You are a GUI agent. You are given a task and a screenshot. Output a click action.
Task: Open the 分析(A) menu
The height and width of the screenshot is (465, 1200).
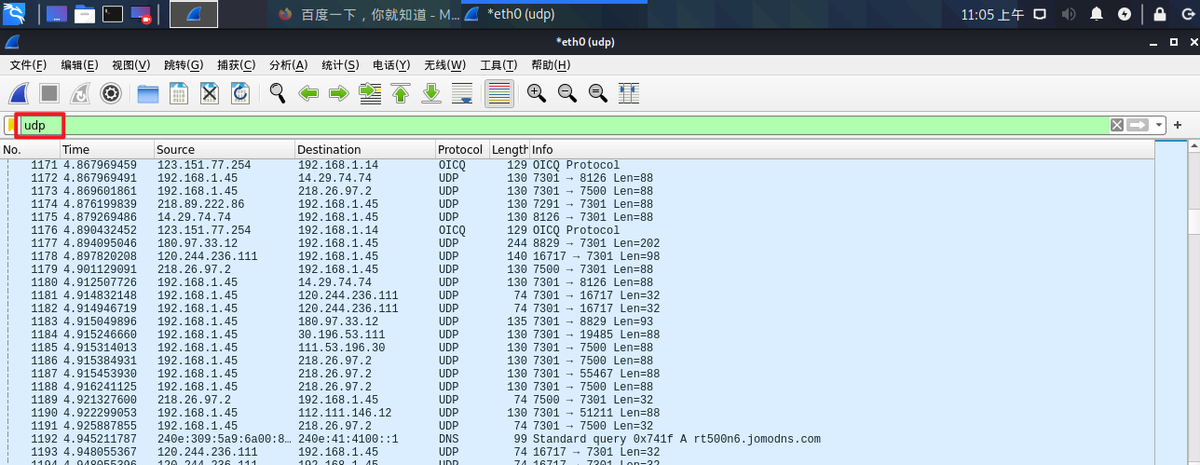288,65
